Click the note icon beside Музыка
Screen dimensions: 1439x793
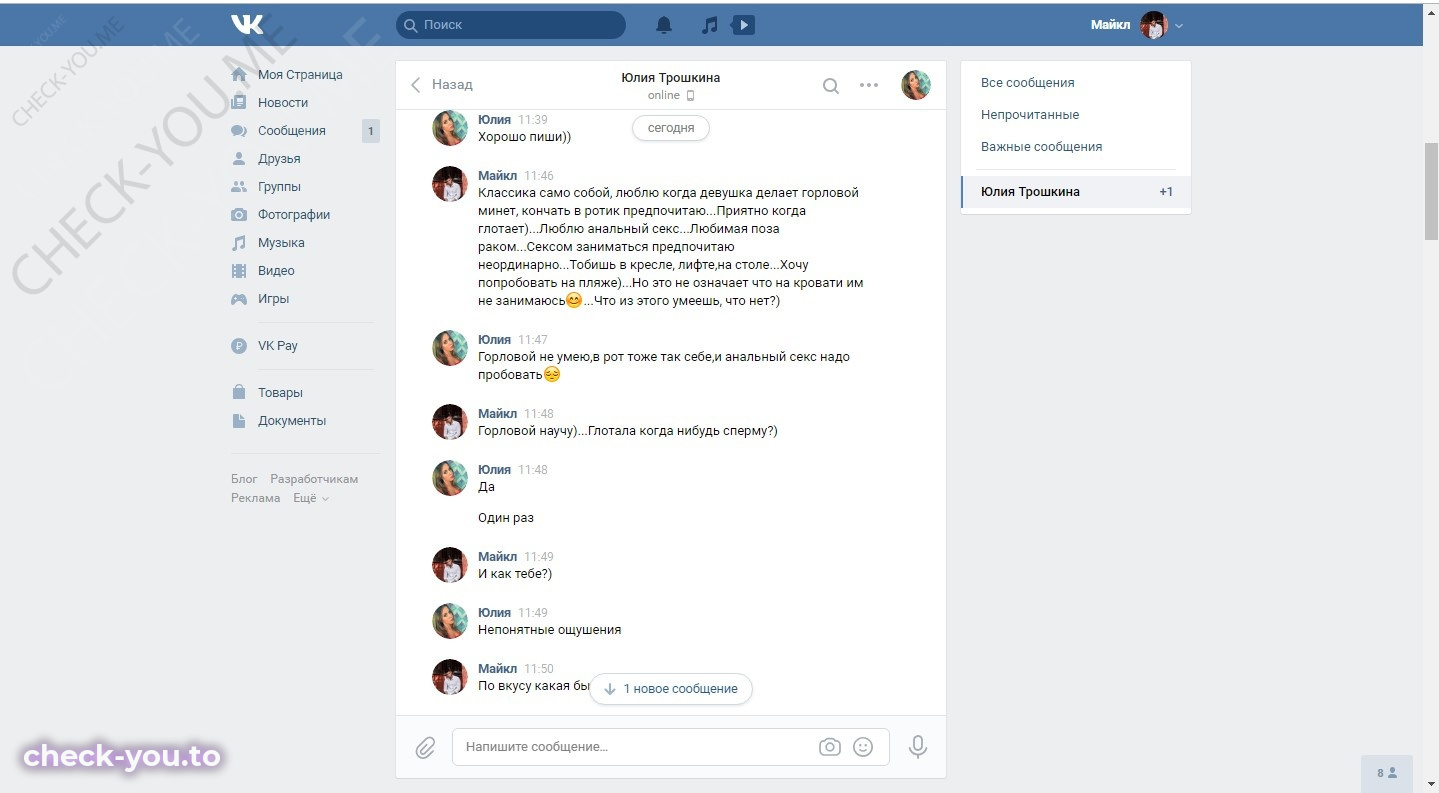point(239,243)
